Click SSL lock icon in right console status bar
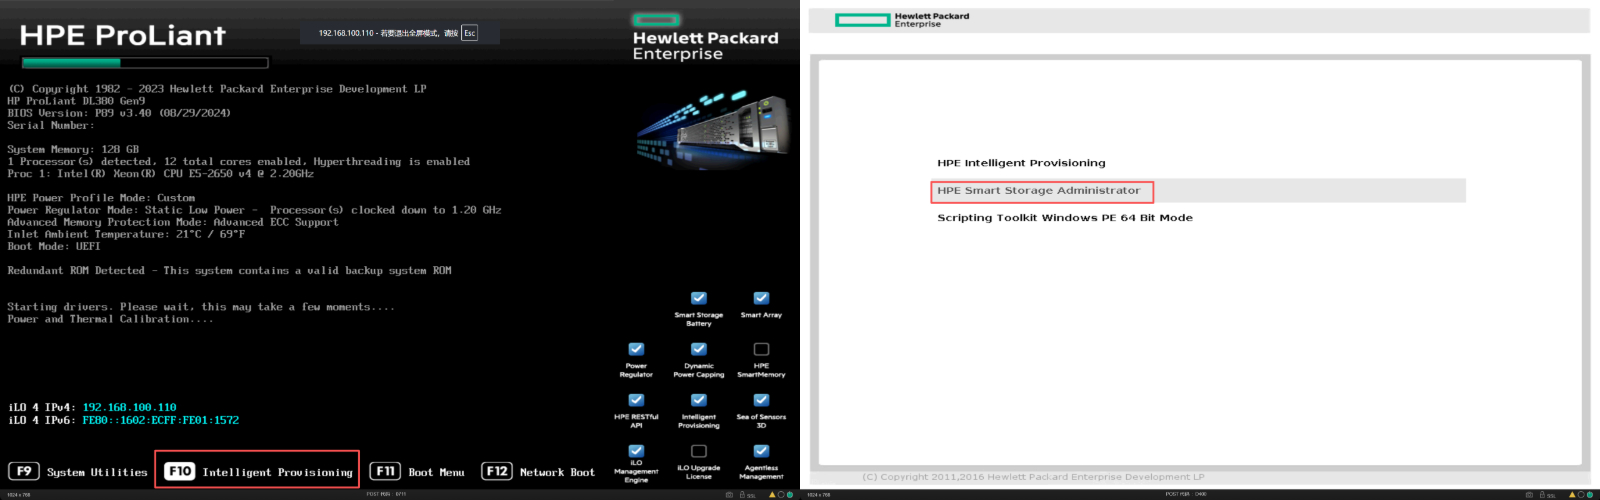The height and width of the screenshot is (500, 1600). point(1542,494)
